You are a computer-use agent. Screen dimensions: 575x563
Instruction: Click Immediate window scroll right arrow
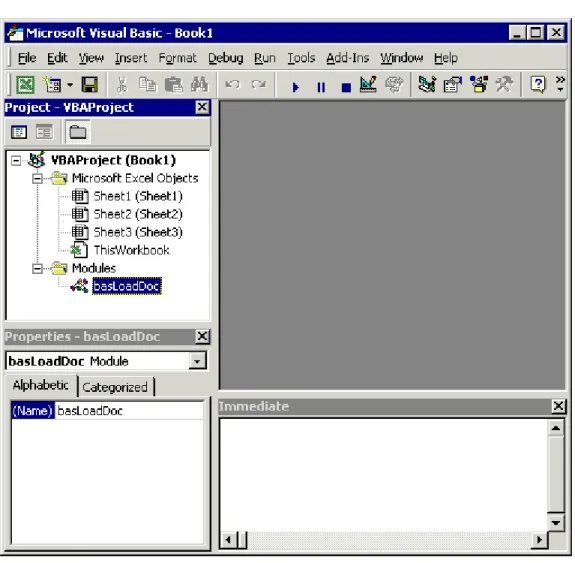coord(539,540)
